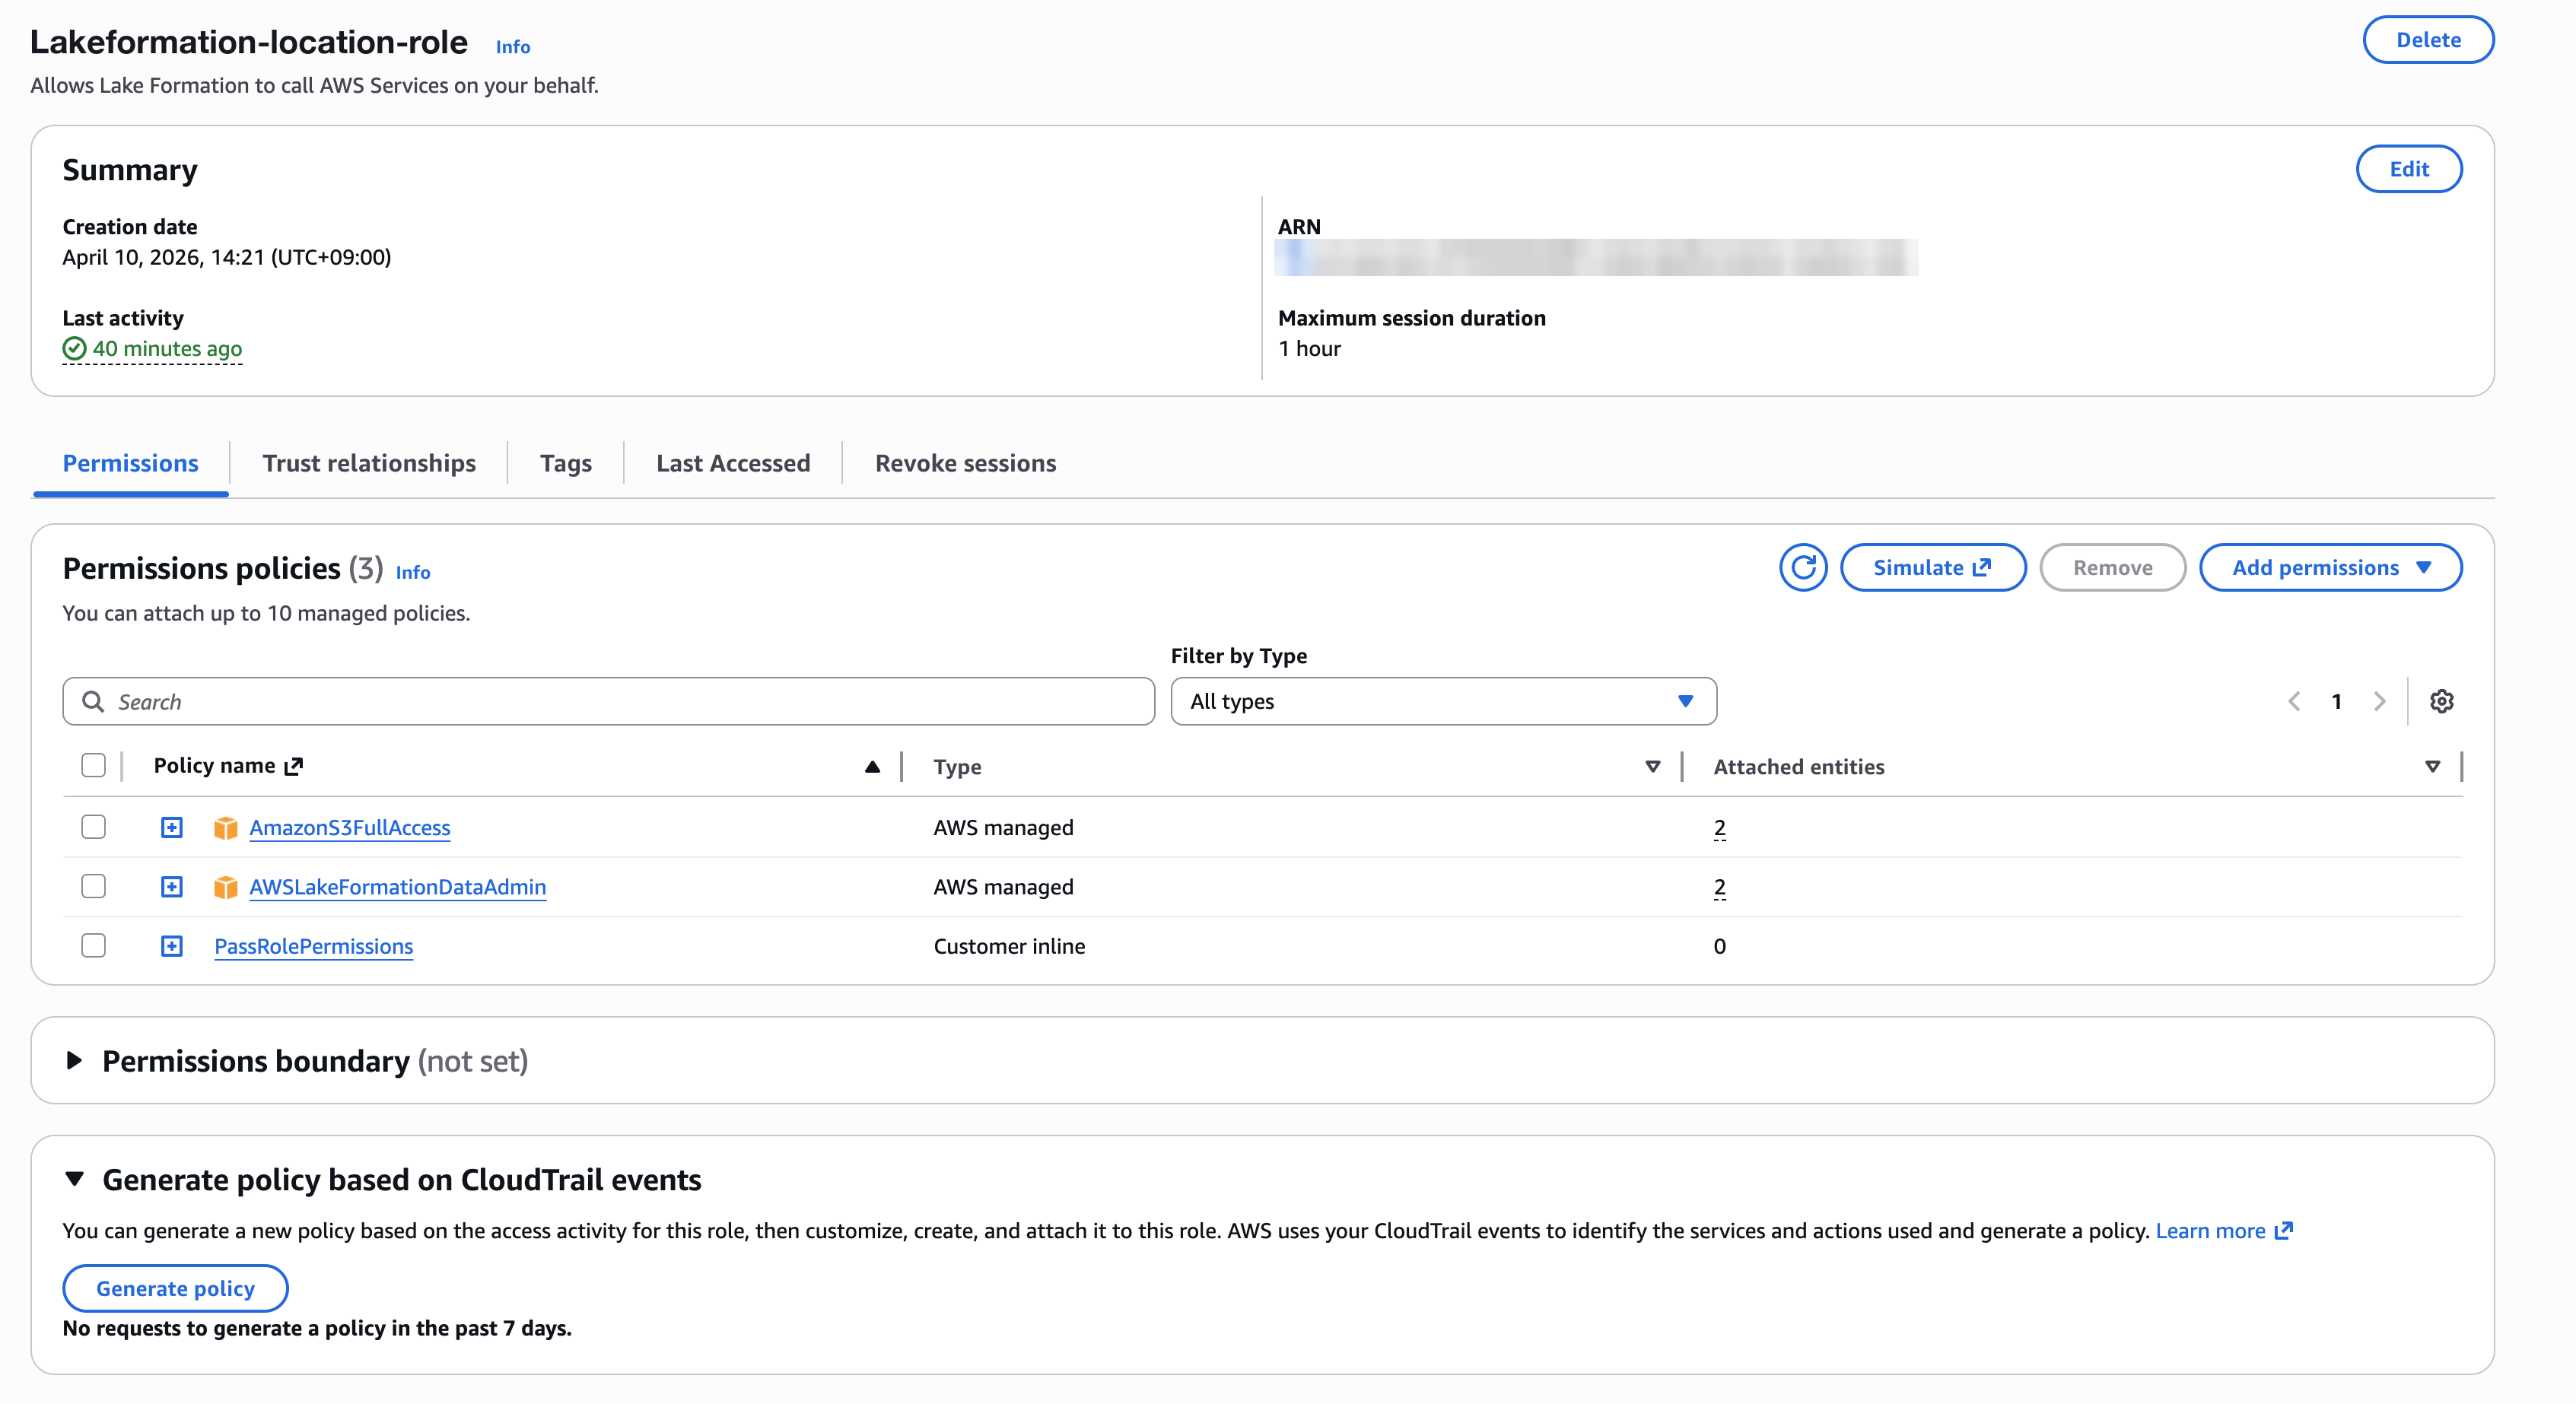Screen dimensions: 2576x1404
Task: Click the AmazonS3FullAccess orange policy box icon
Action: (x=226, y=828)
